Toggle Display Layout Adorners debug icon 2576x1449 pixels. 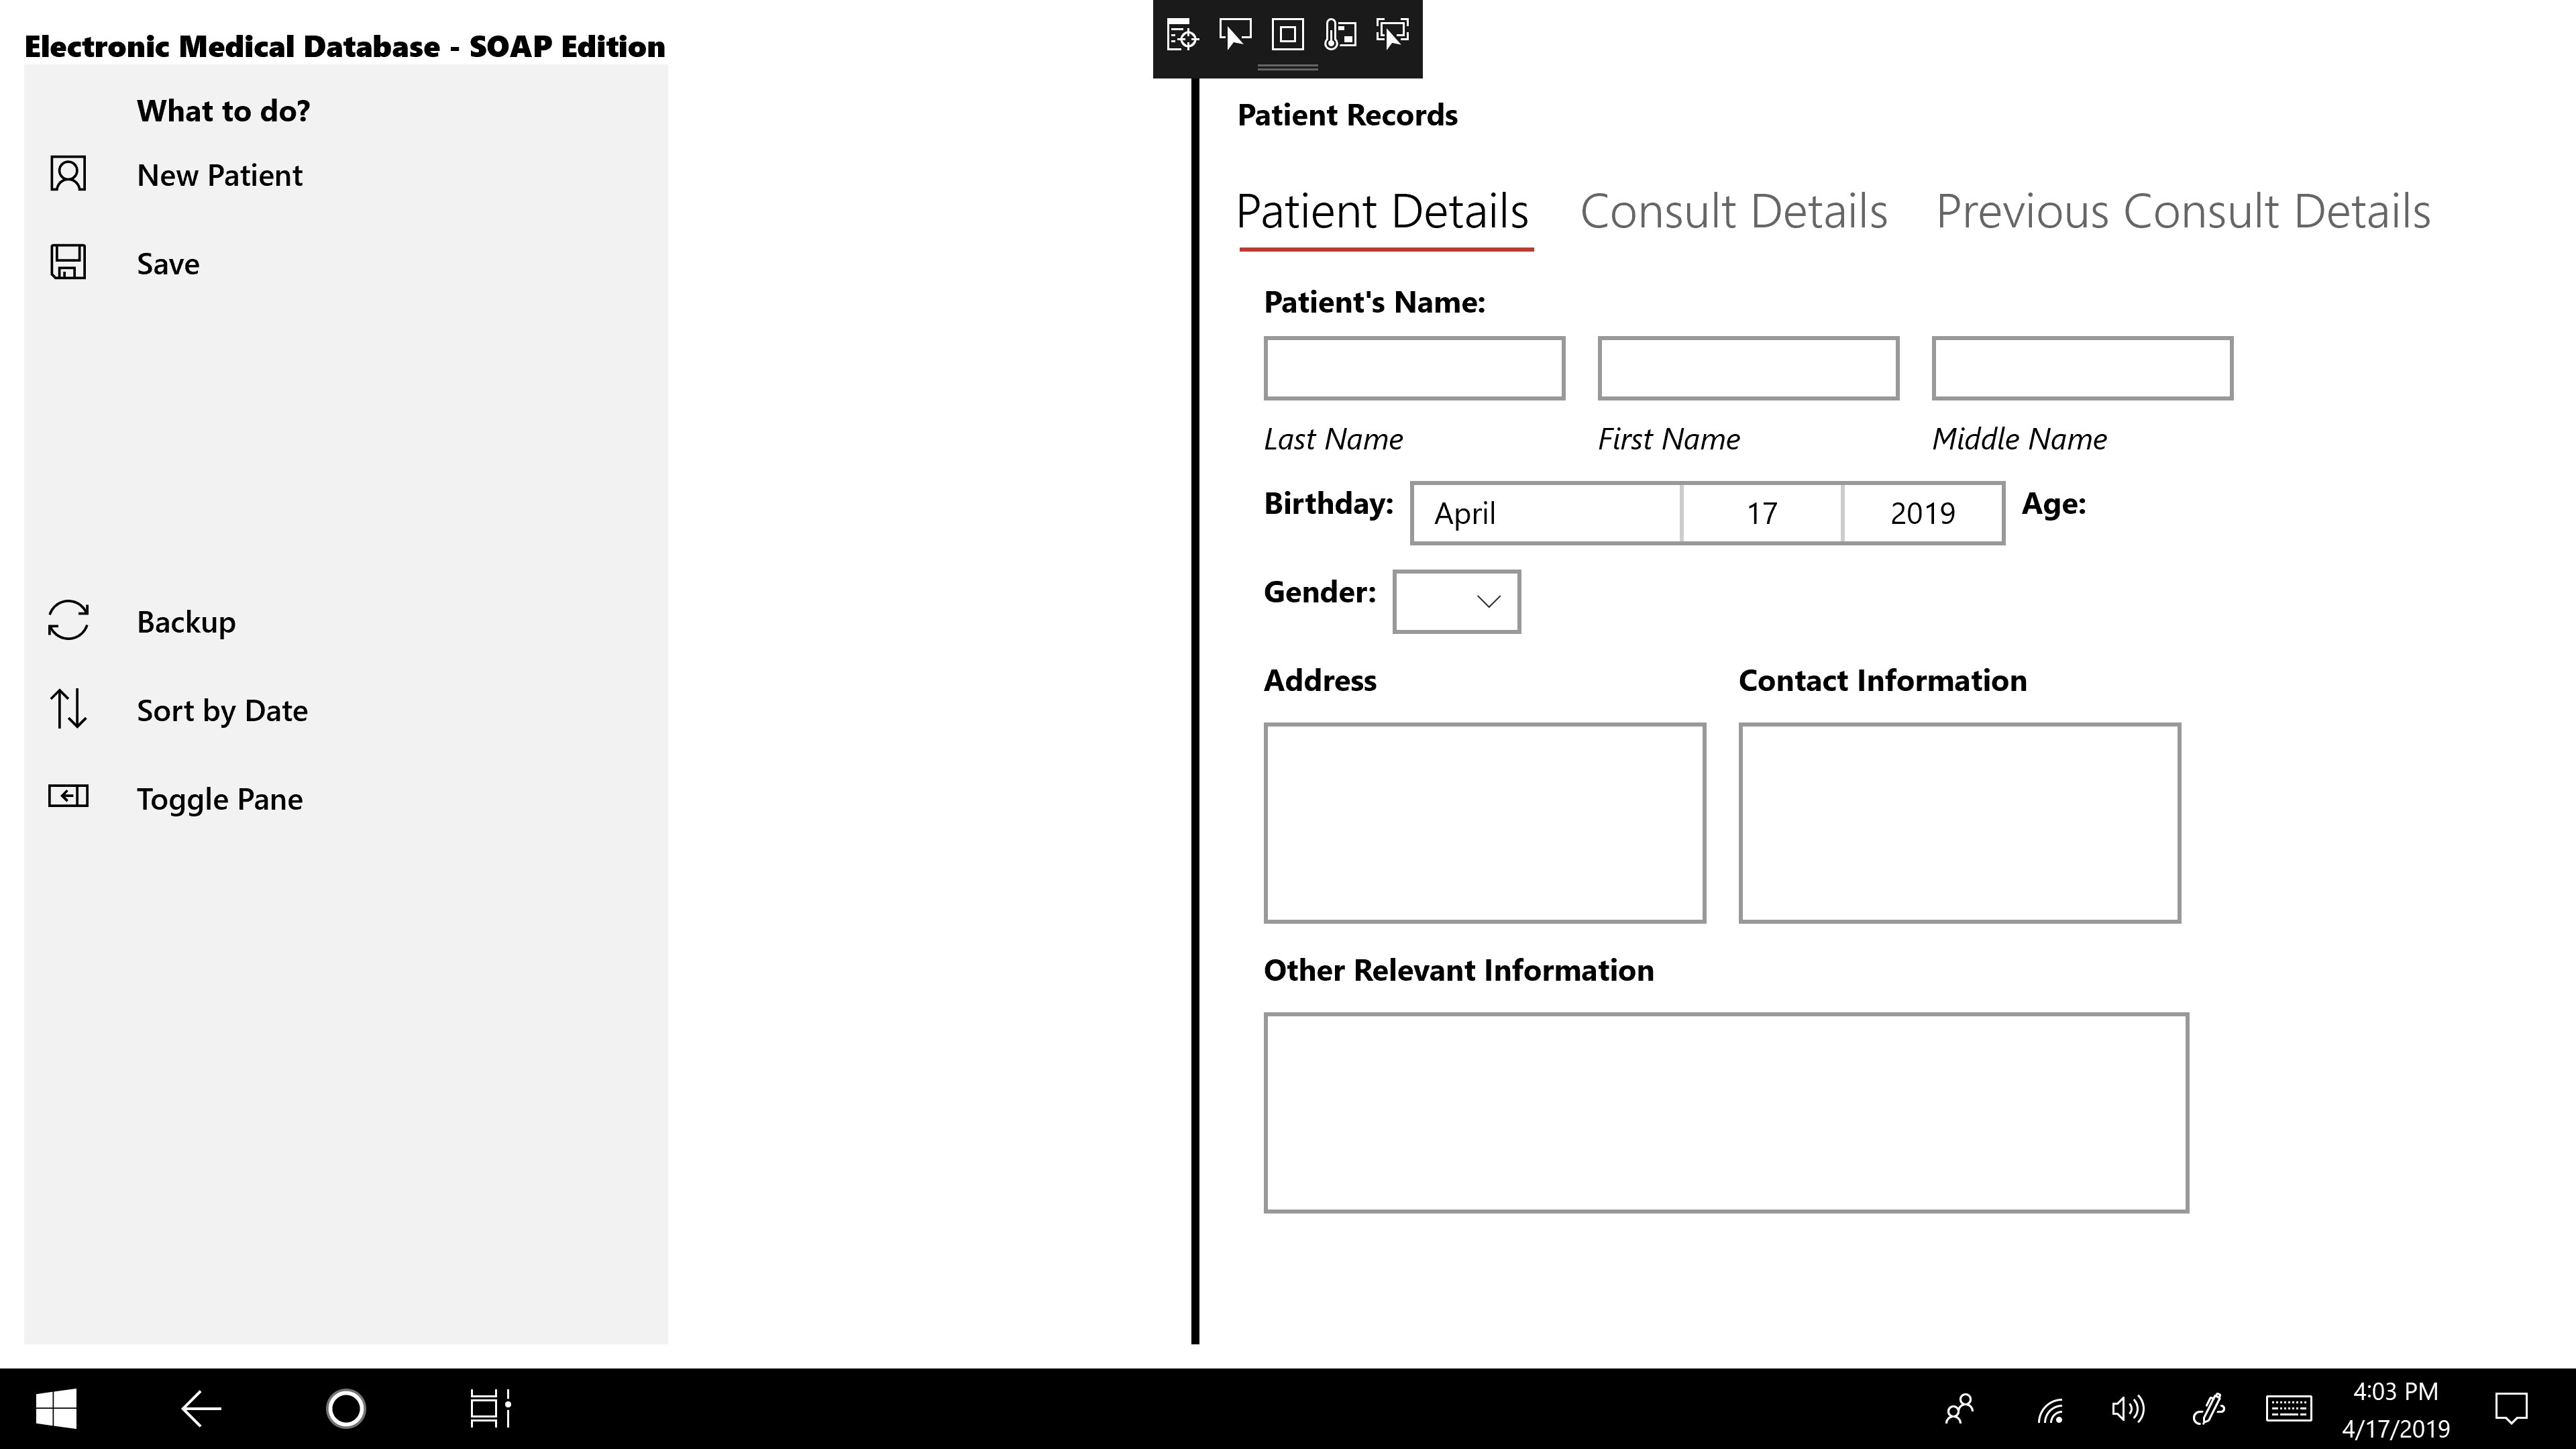[1287, 35]
